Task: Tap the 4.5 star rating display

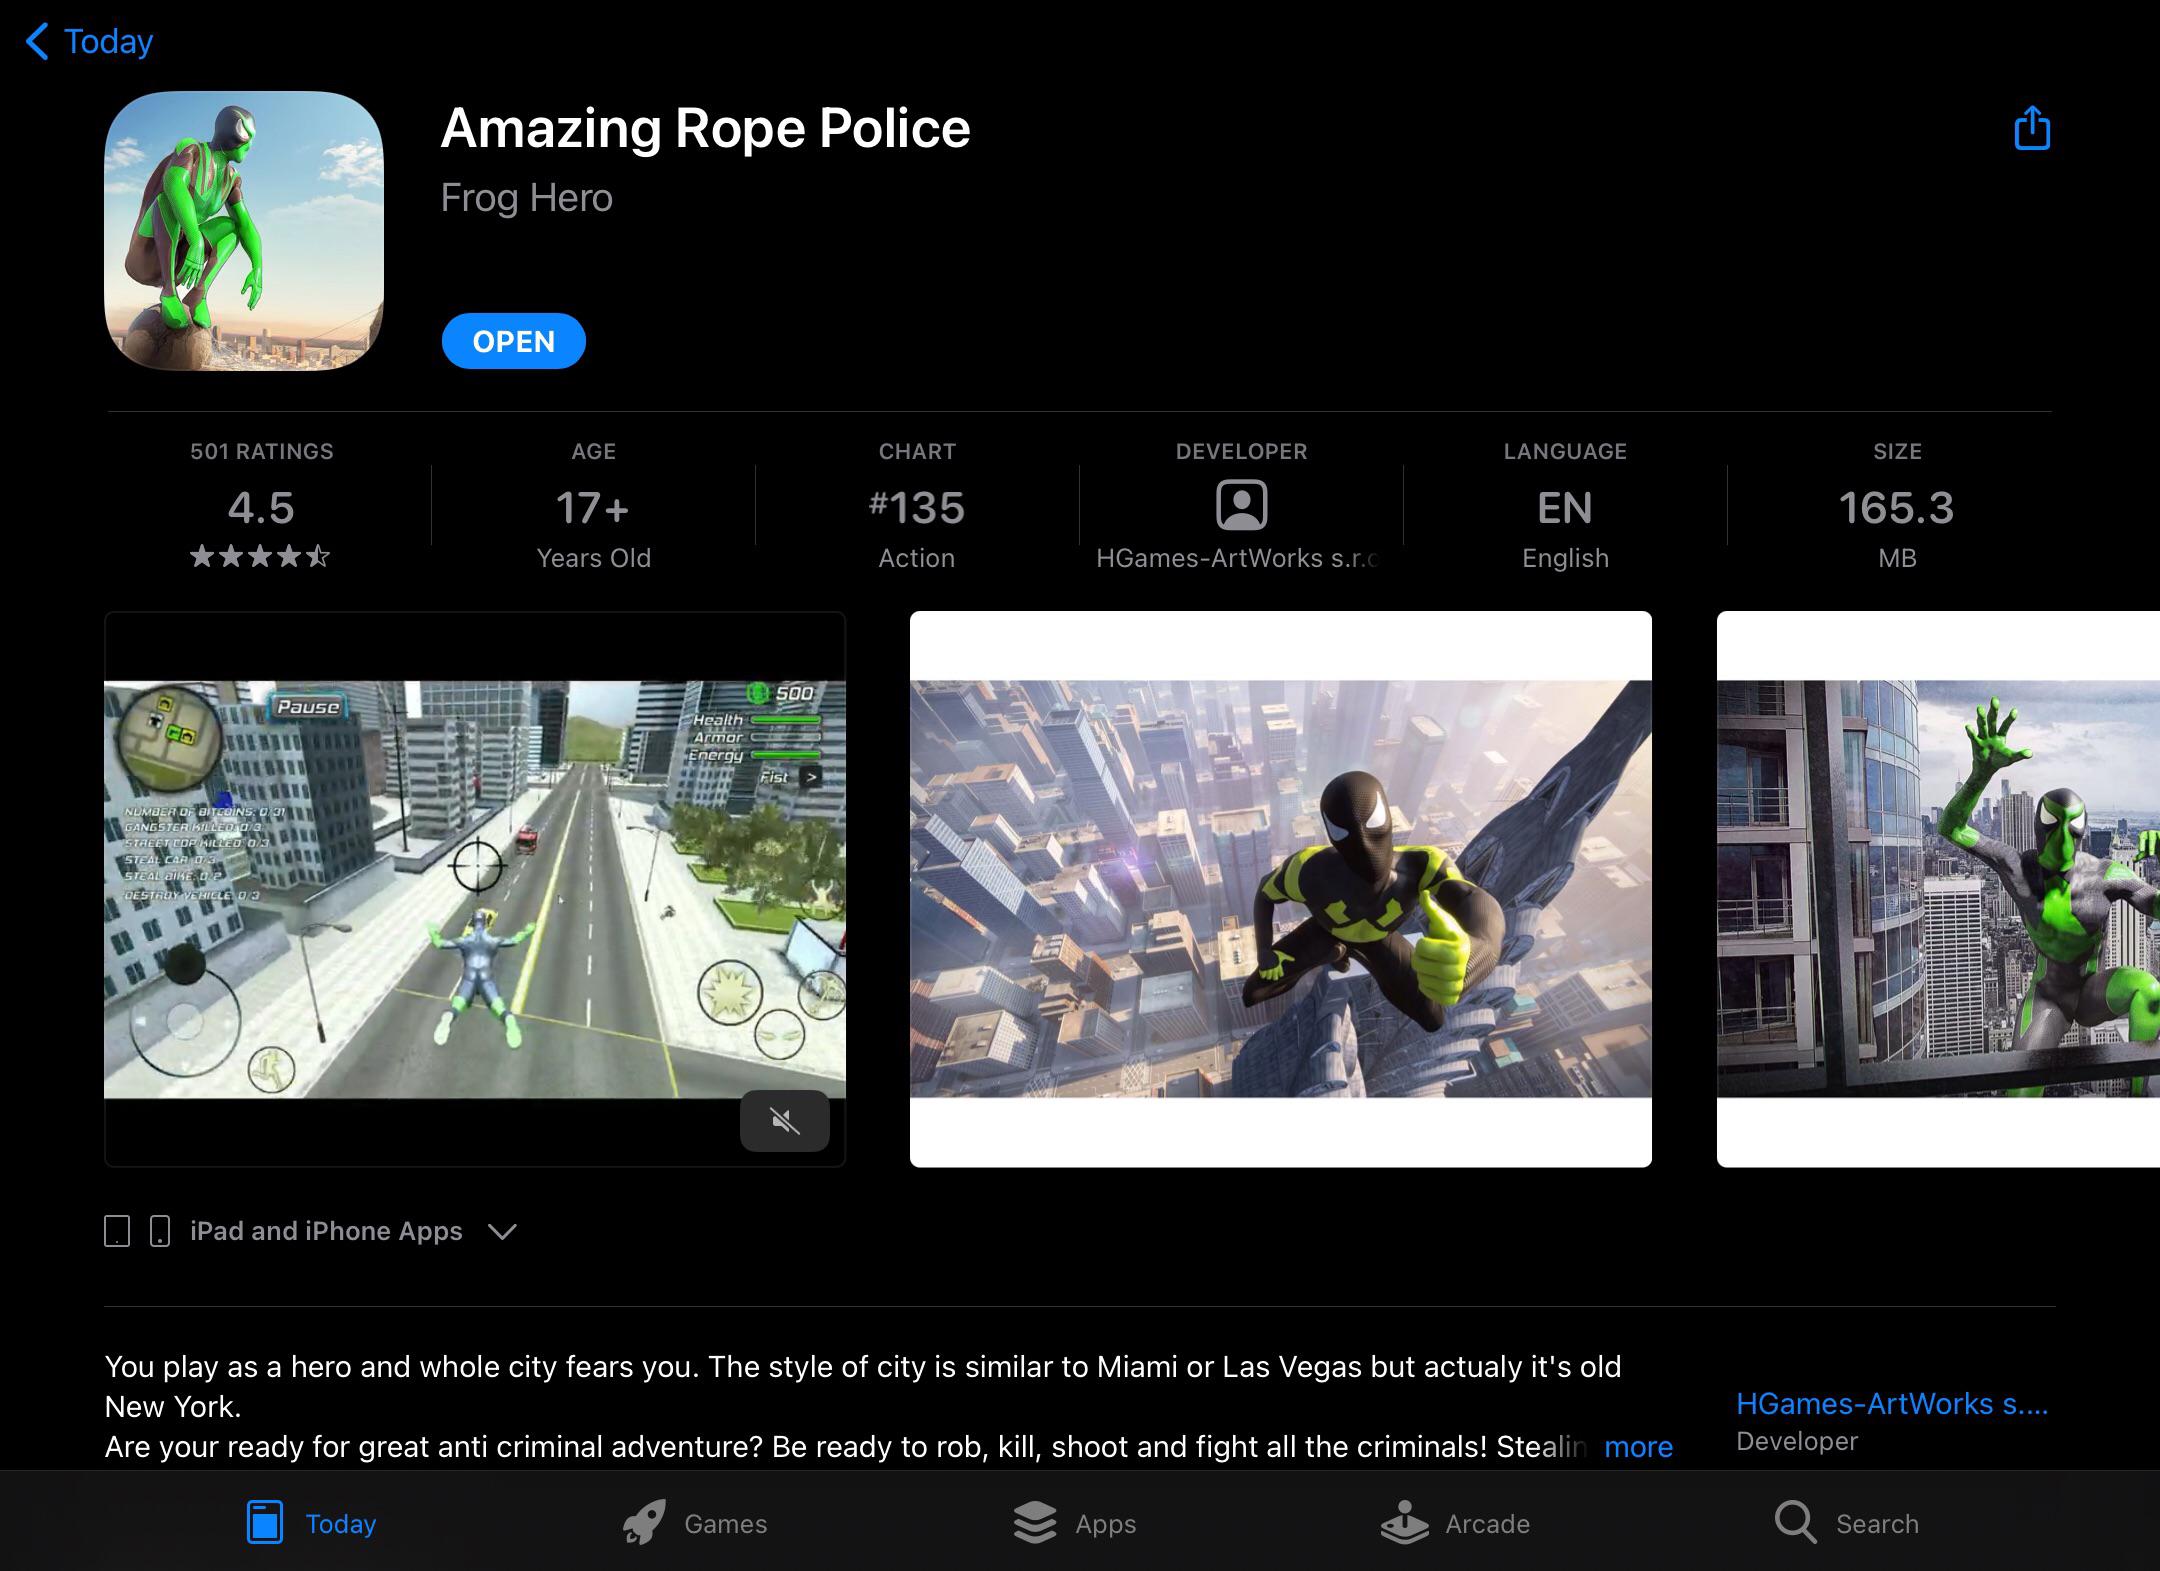Action: click(260, 508)
